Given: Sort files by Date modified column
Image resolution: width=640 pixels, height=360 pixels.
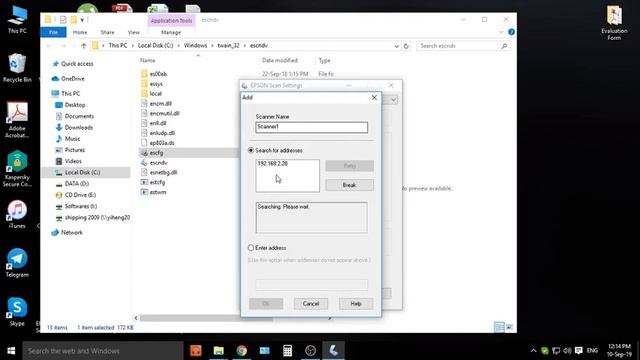Looking at the screenshot, I should [x=280, y=60].
